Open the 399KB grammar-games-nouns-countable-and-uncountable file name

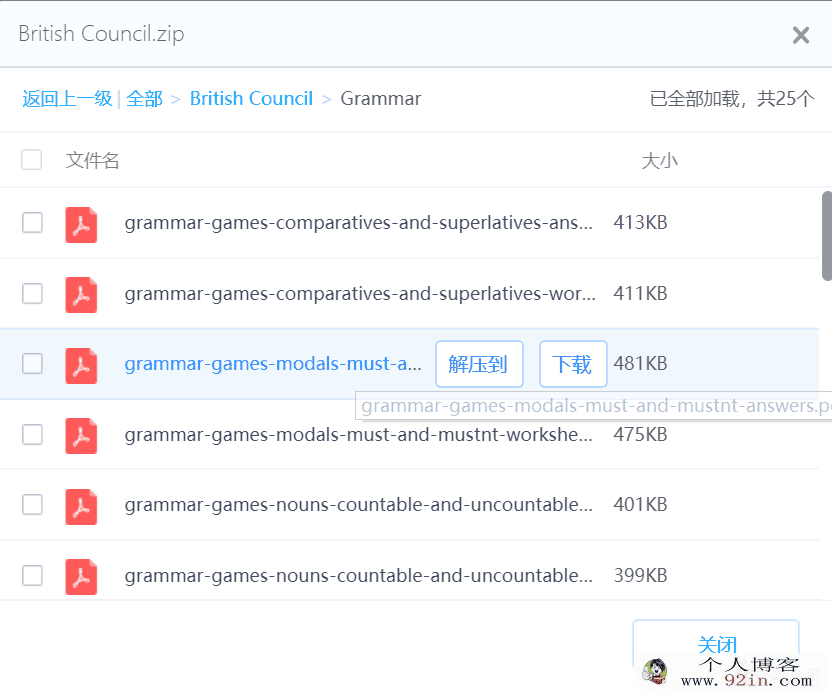coord(359,575)
